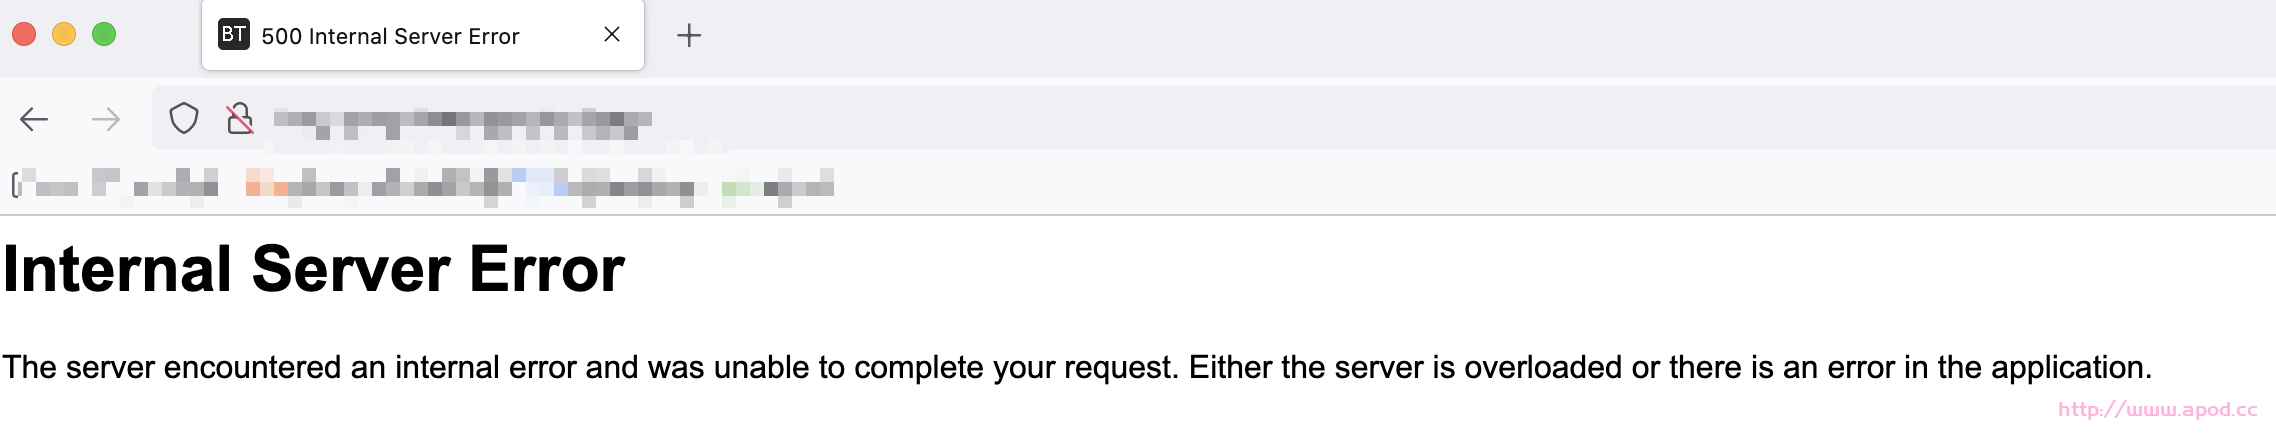Open a new tab with plus button

(689, 36)
